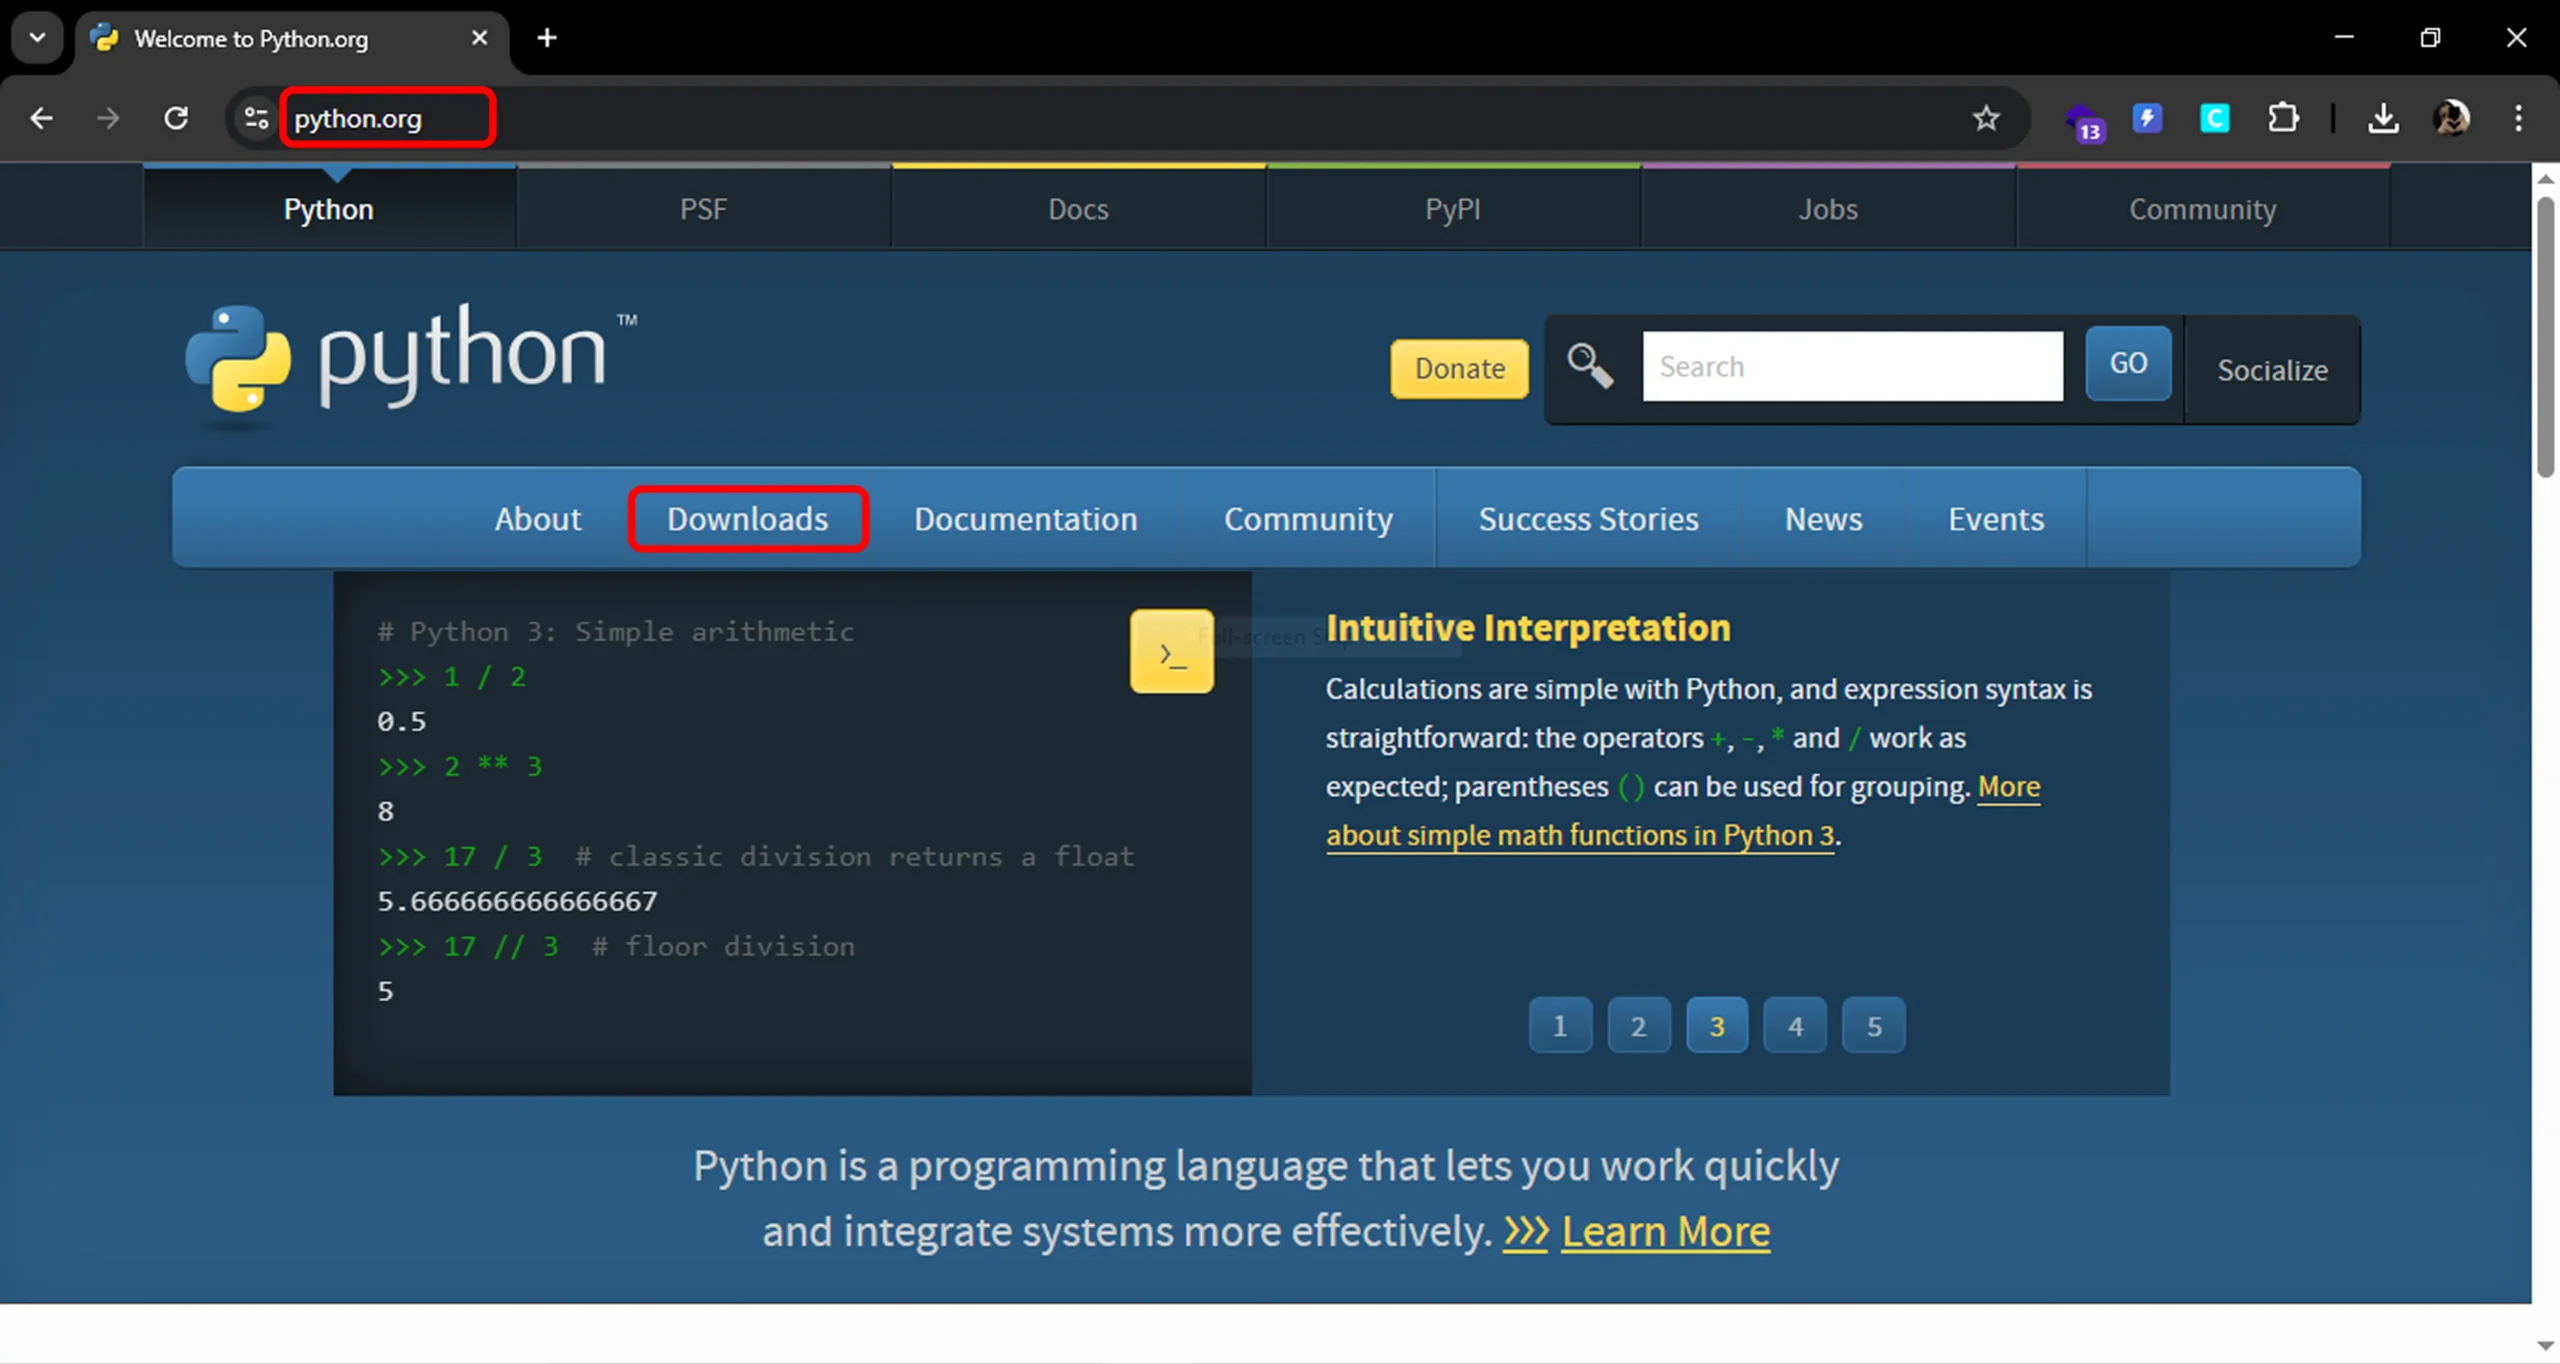This screenshot has height=1364, width=2560.
Task: Switch to slide 4 of the code carousel
Action: click(x=1795, y=1025)
